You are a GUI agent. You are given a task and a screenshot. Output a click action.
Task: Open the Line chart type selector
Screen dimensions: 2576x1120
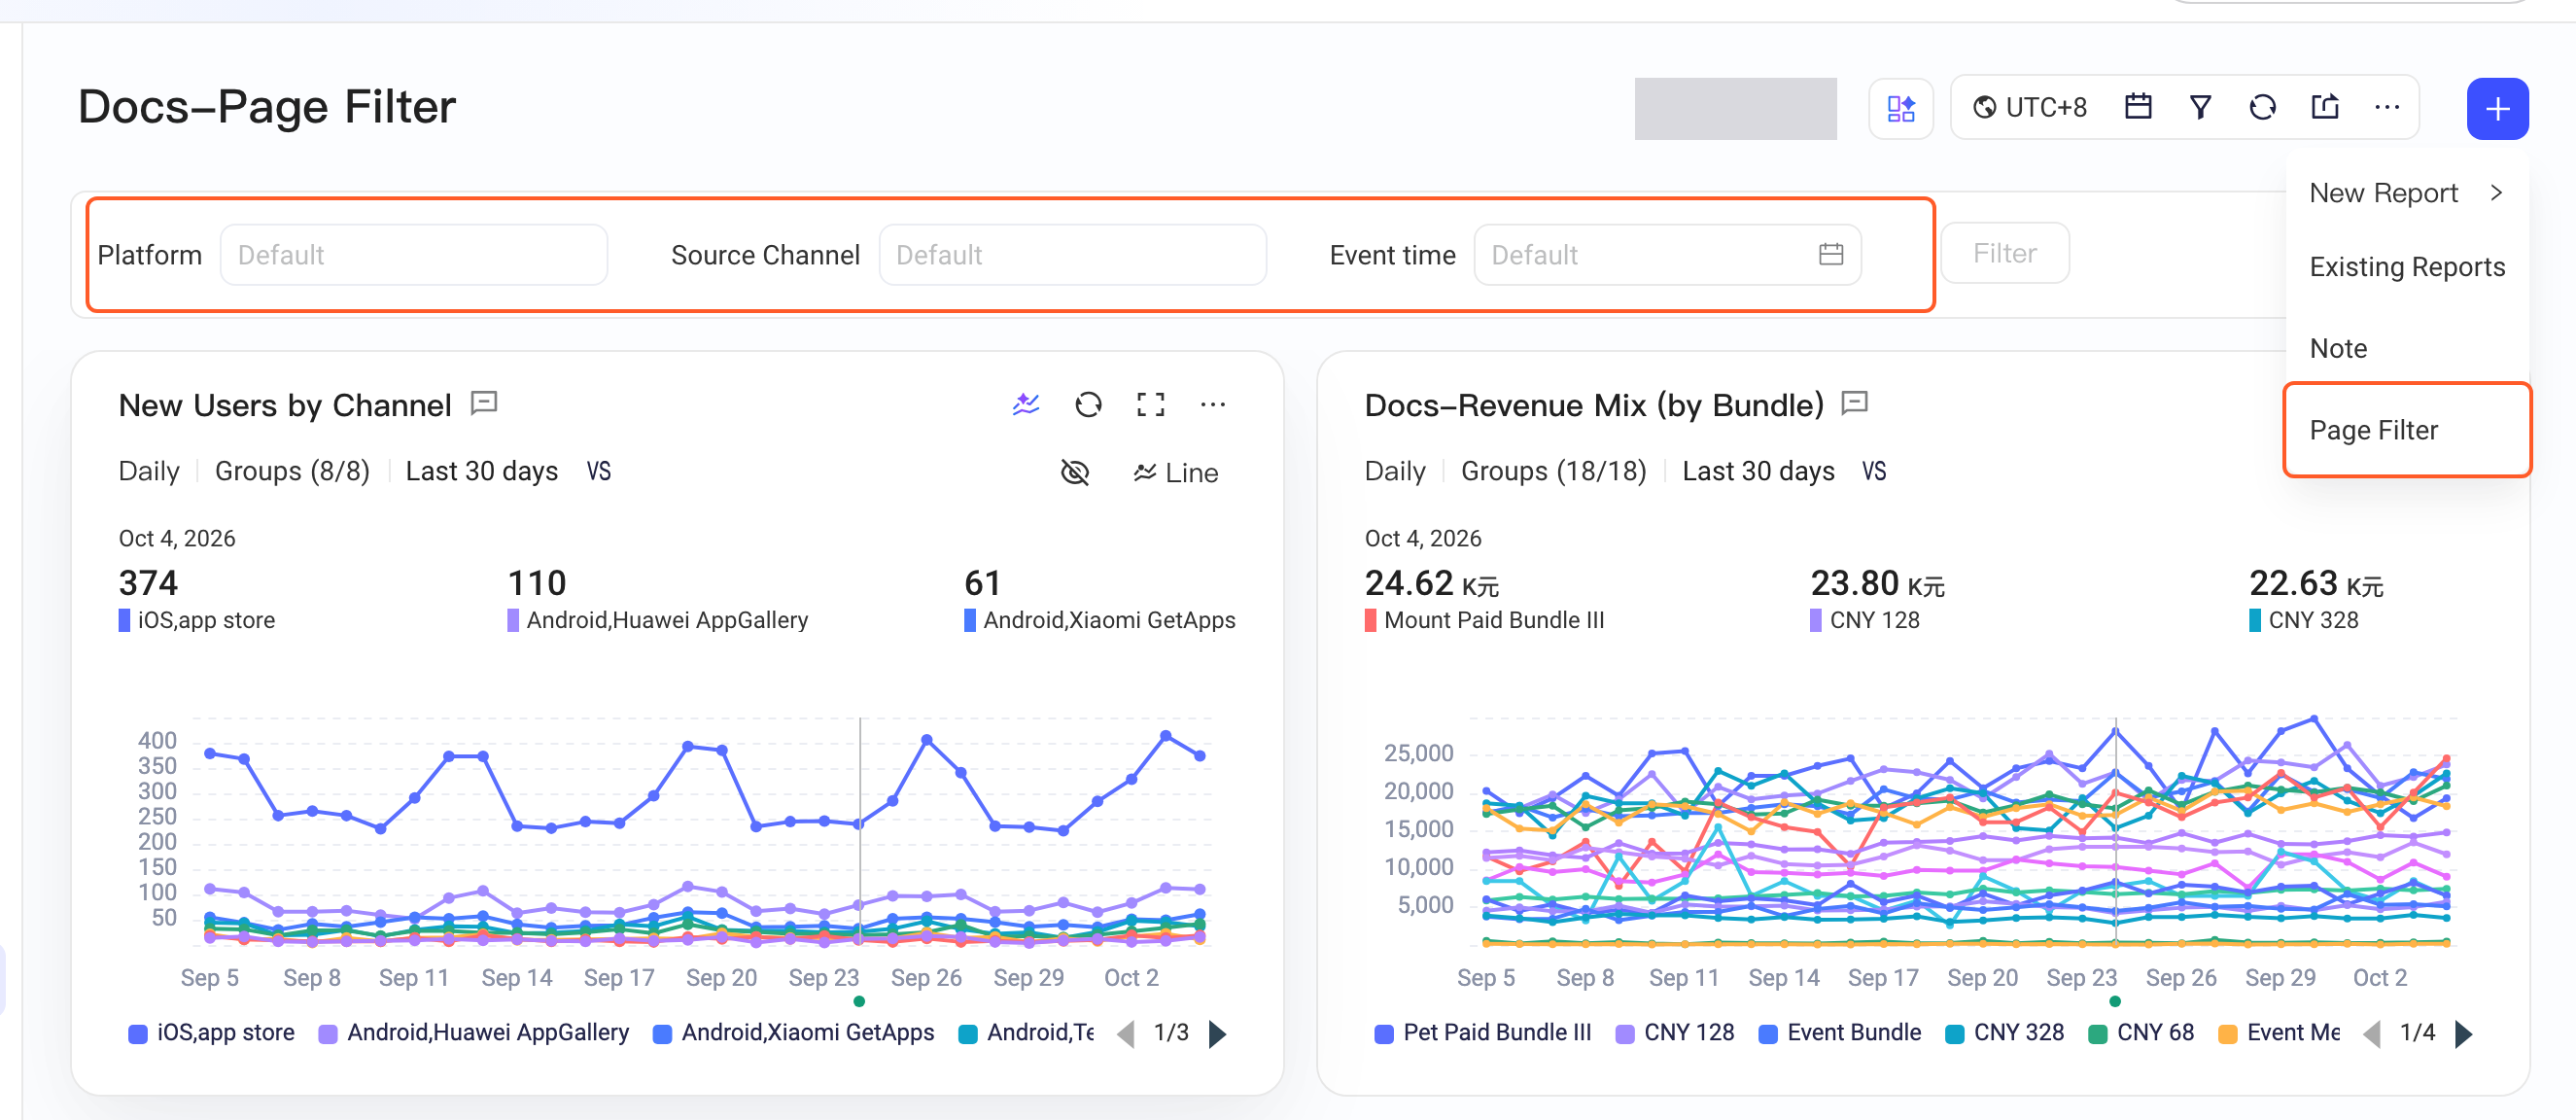pyautogui.click(x=1175, y=472)
